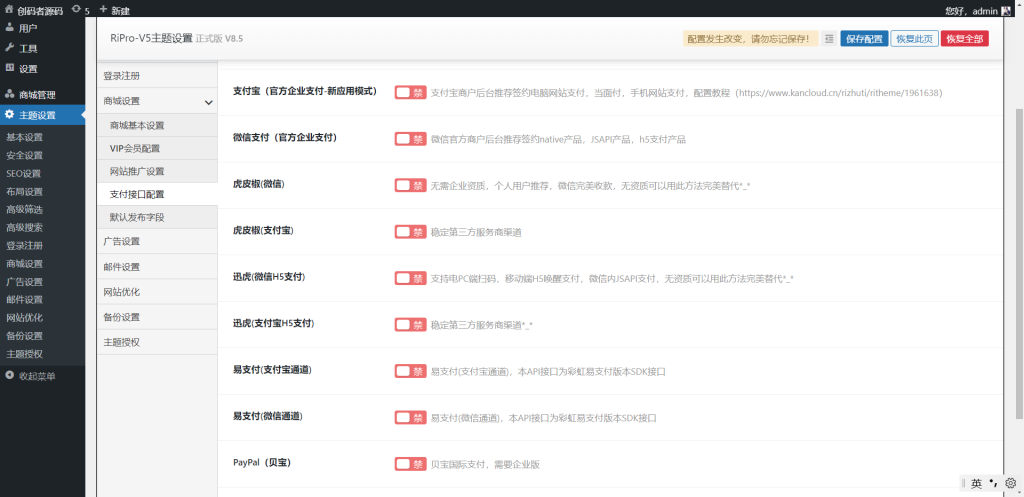Click the admin avatar in top bar
The height and width of the screenshot is (497, 1024).
coord(1008,11)
